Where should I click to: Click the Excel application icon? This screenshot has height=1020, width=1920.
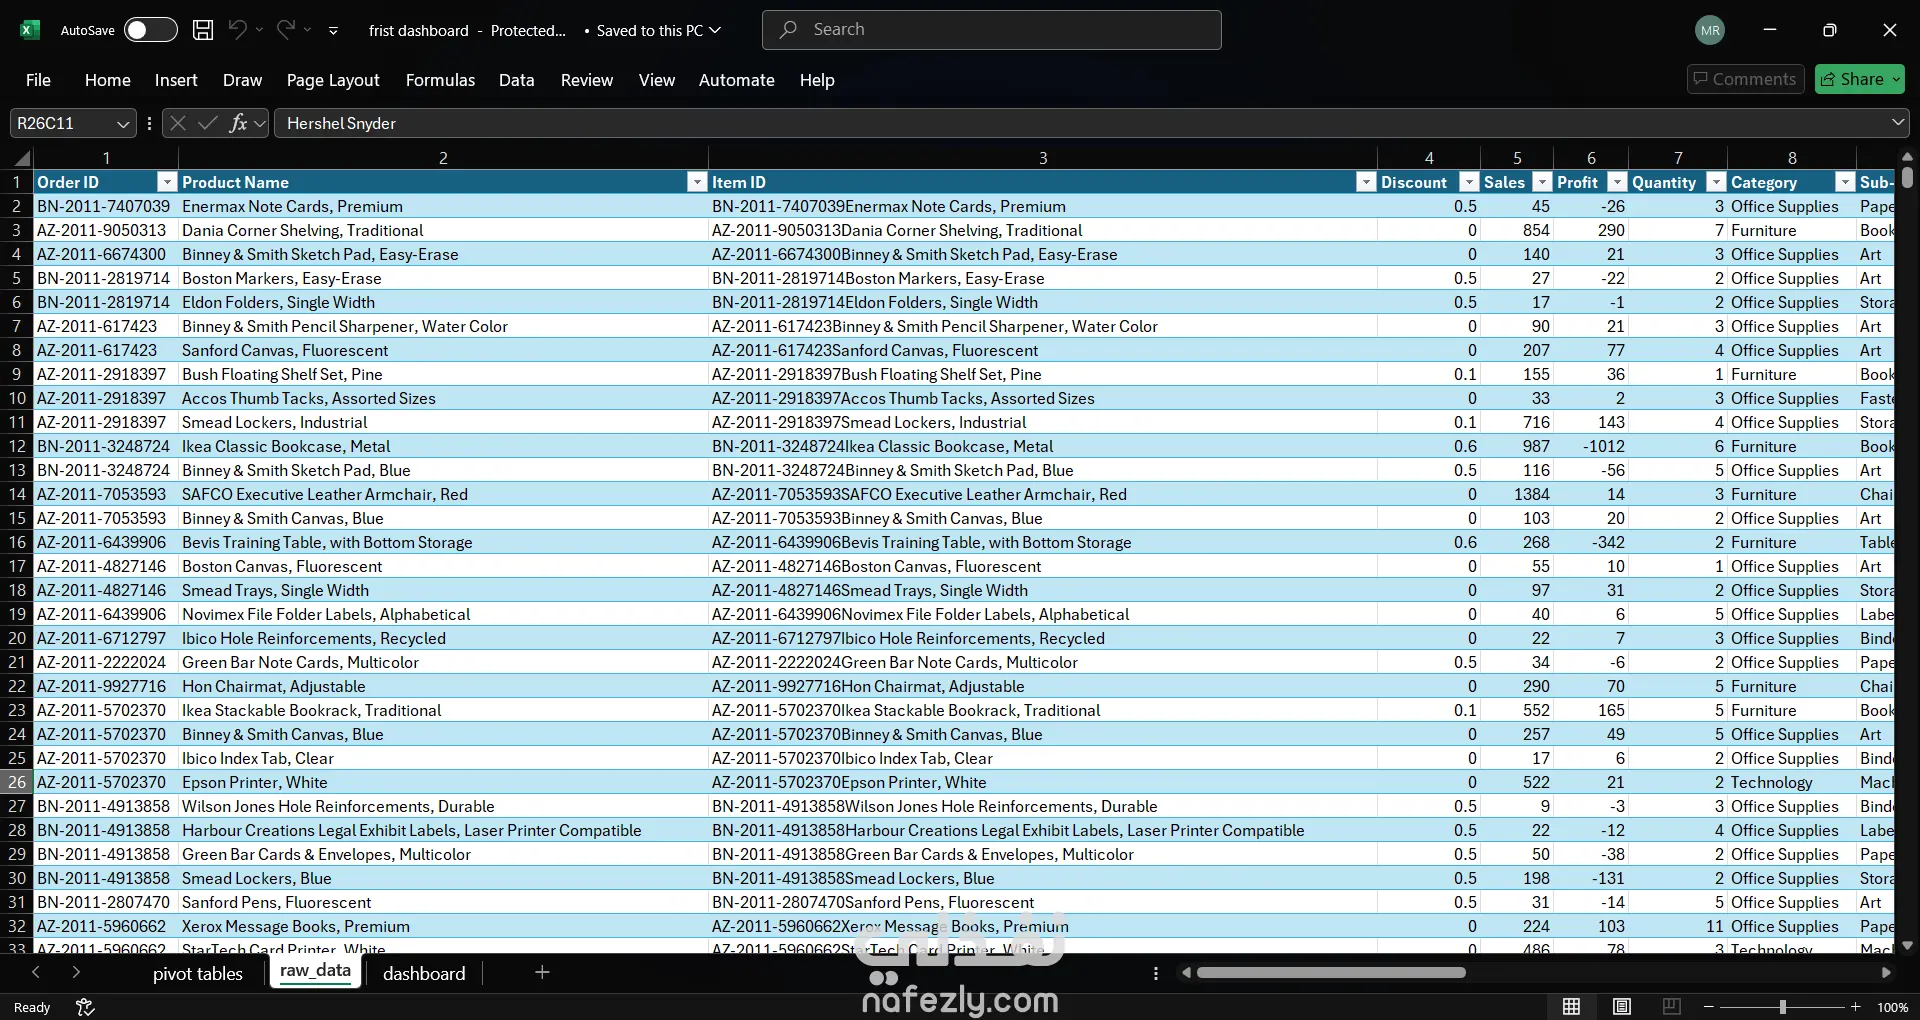click(x=30, y=30)
